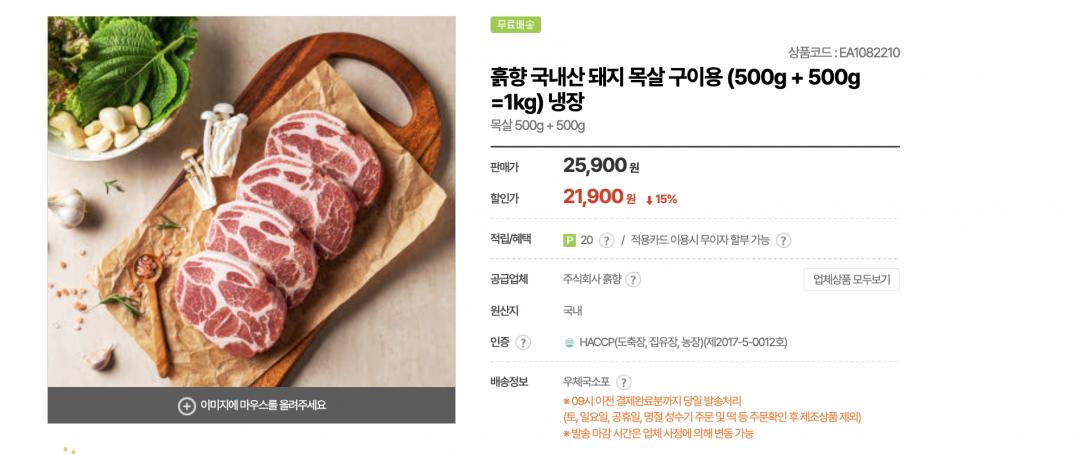This screenshot has width=1080, height=454.
Task: Click the help icon next to 20 points
Action: pyautogui.click(x=606, y=240)
